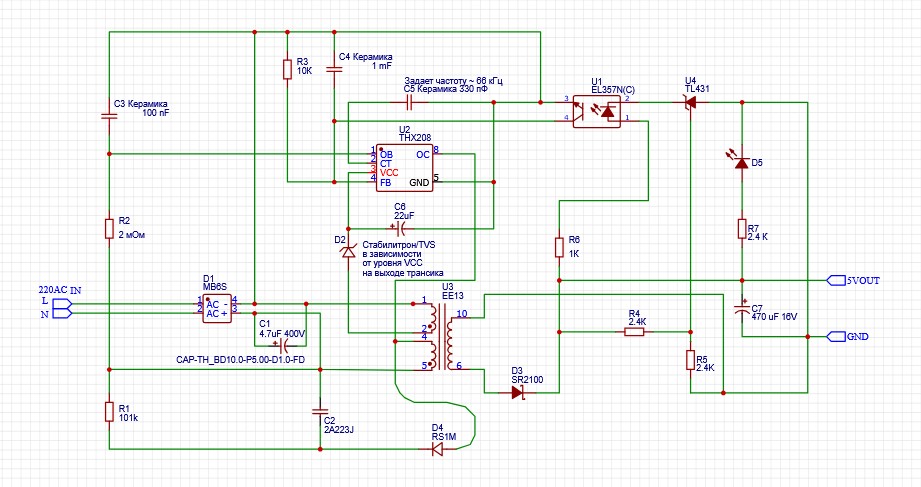Select capacitor C2 2A223J symbol

320,412
